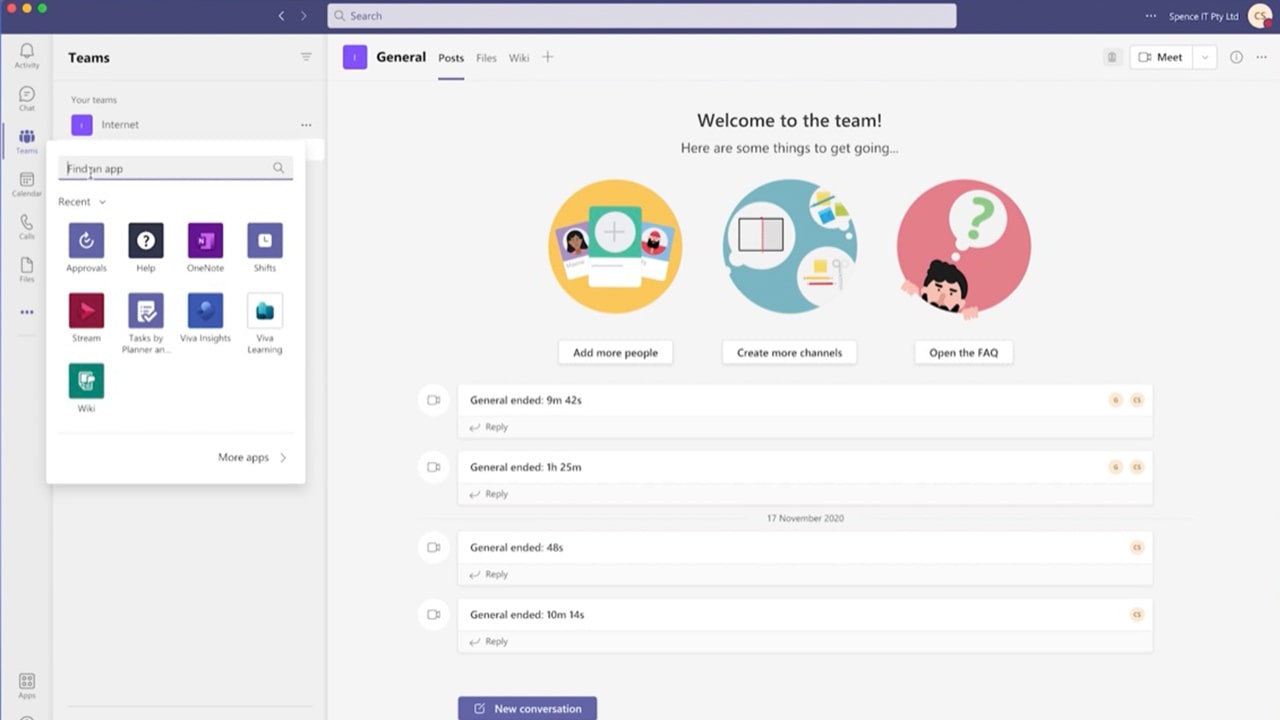Open the filter icon beside Teams header

pyautogui.click(x=306, y=57)
